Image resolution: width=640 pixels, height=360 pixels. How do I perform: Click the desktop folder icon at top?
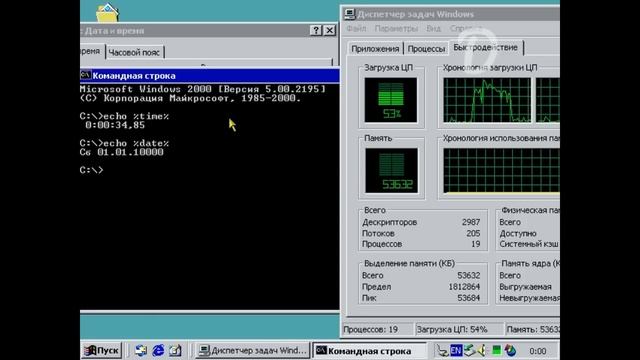point(107,13)
